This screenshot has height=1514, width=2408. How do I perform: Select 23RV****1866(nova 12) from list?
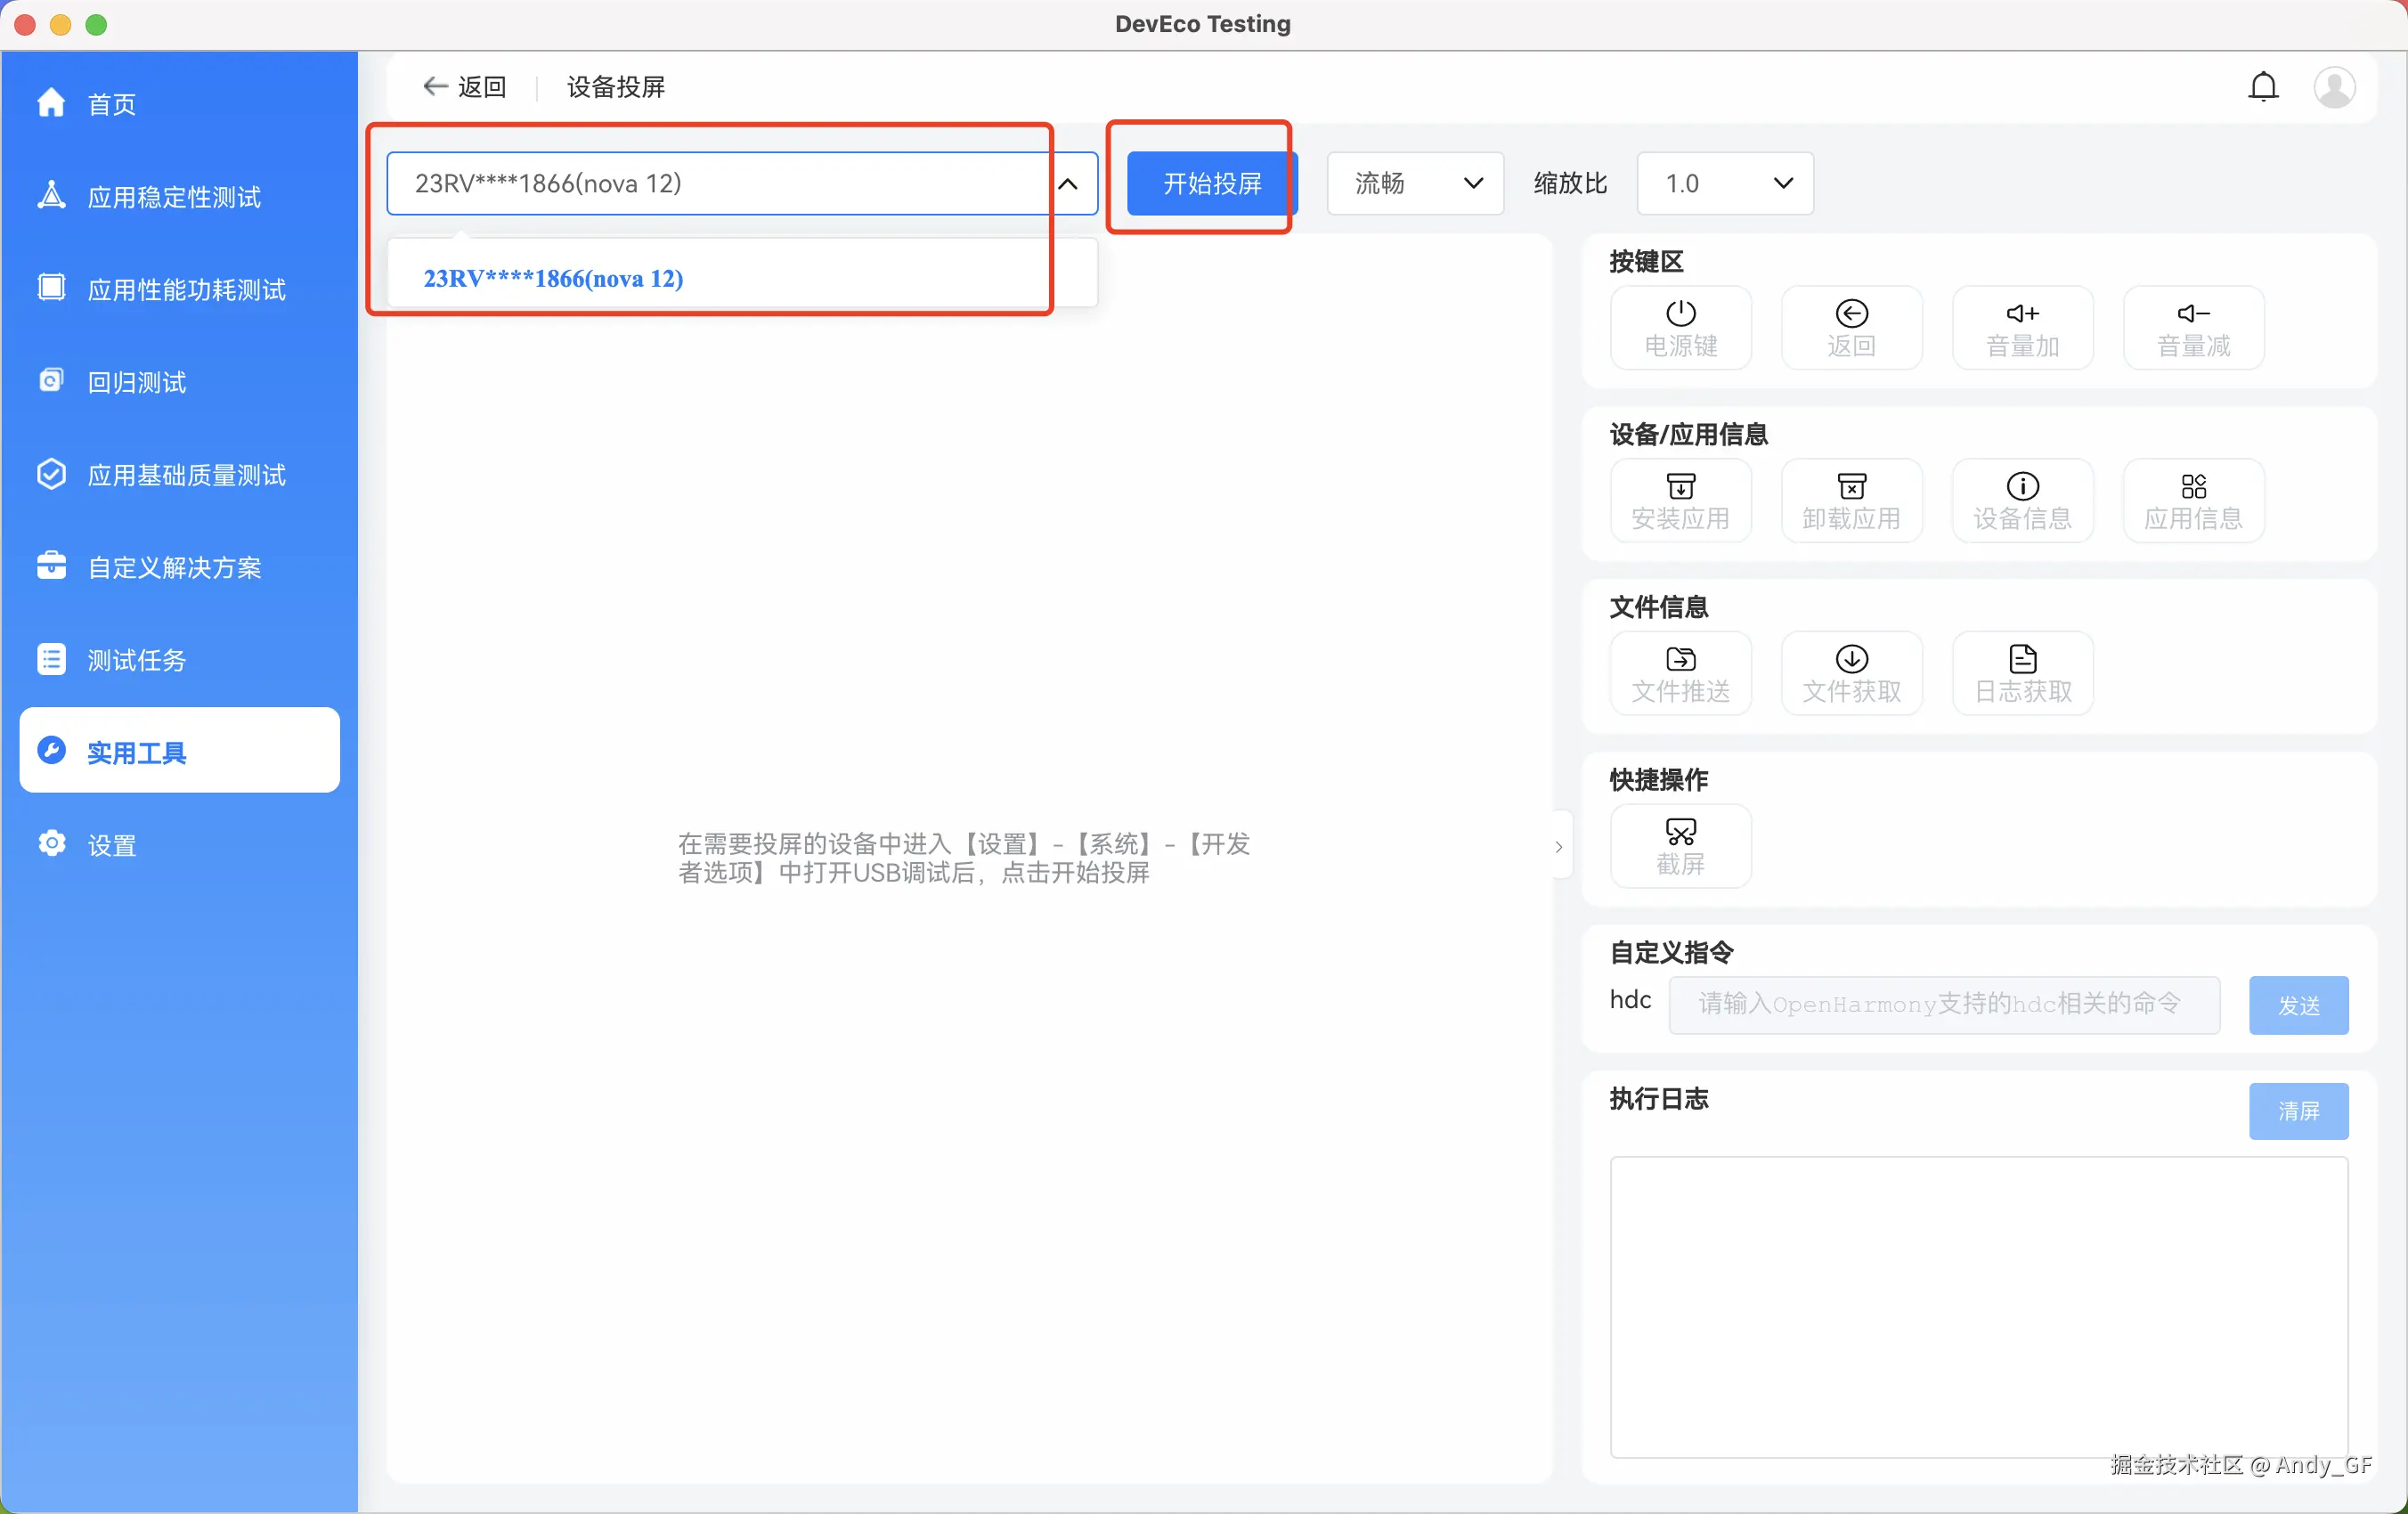coord(553,279)
